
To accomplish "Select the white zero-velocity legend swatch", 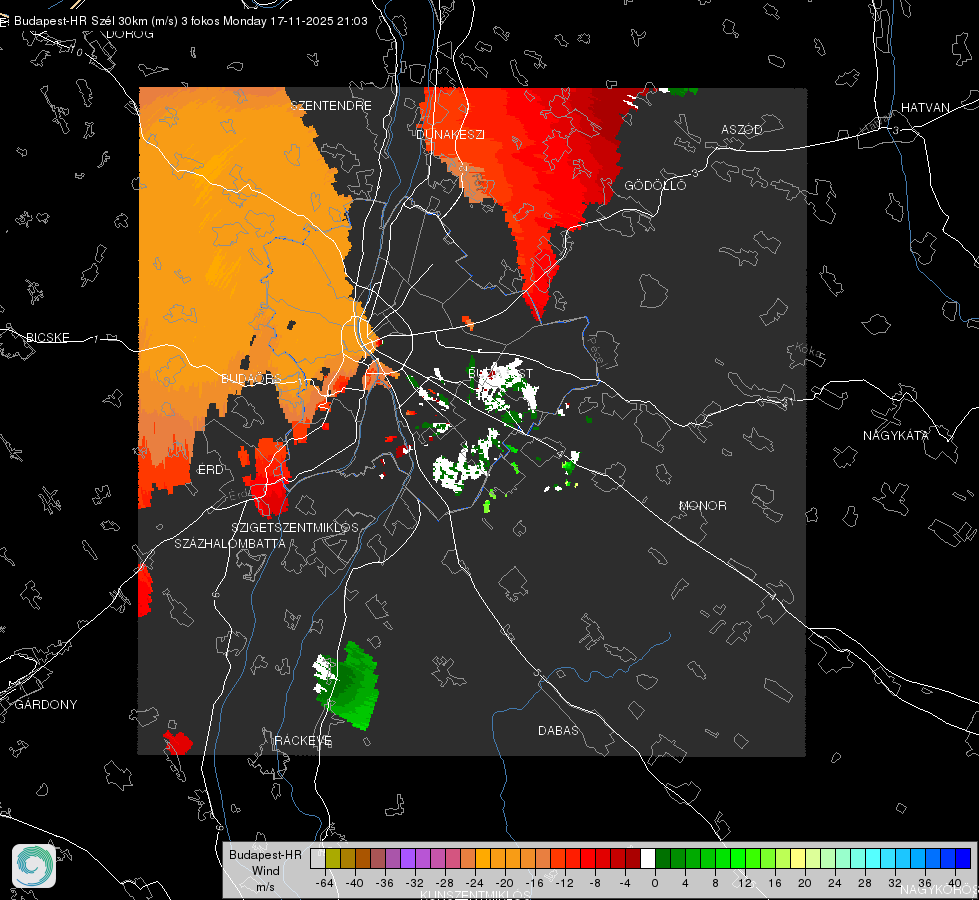I will pyautogui.click(x=648, y=858).
